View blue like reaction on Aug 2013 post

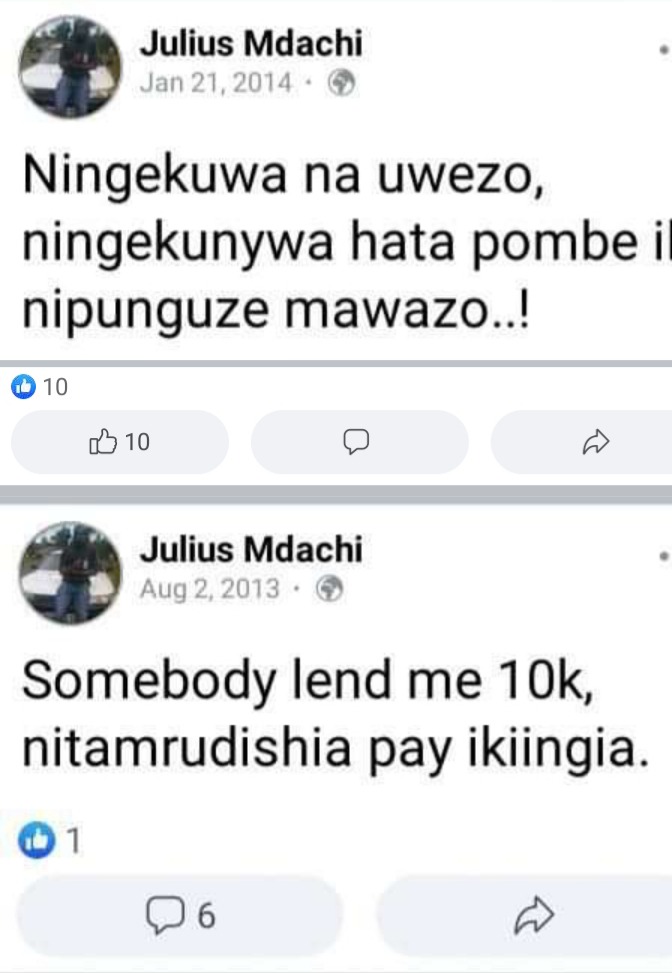[x=37, y=840]
